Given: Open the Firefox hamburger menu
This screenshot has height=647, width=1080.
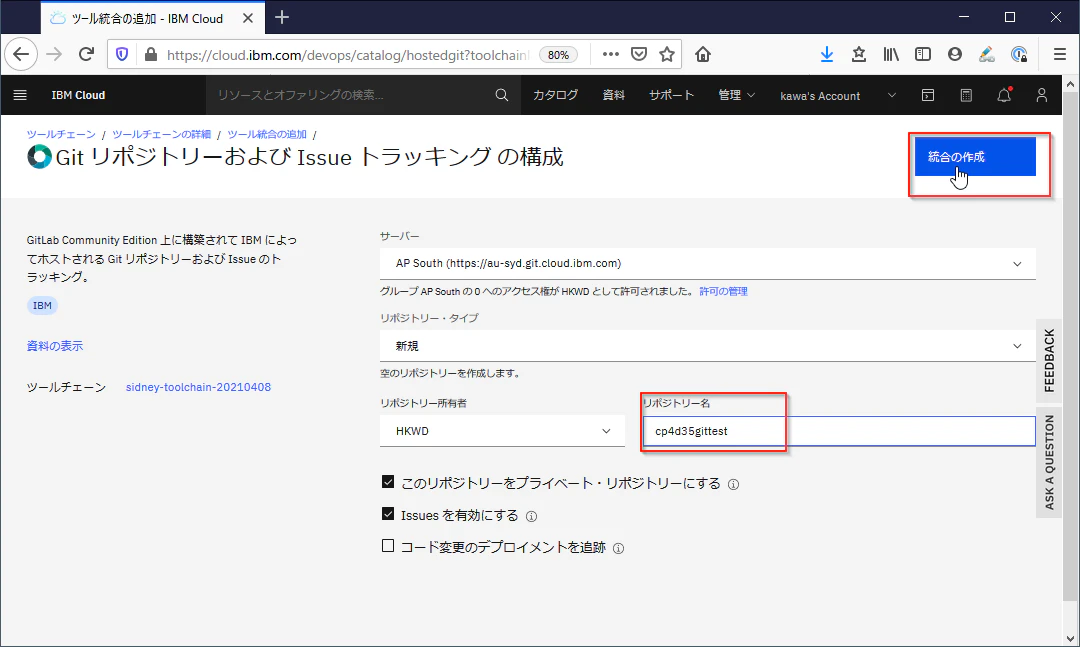Looking at the screenshot, I should pos(1060,54).
